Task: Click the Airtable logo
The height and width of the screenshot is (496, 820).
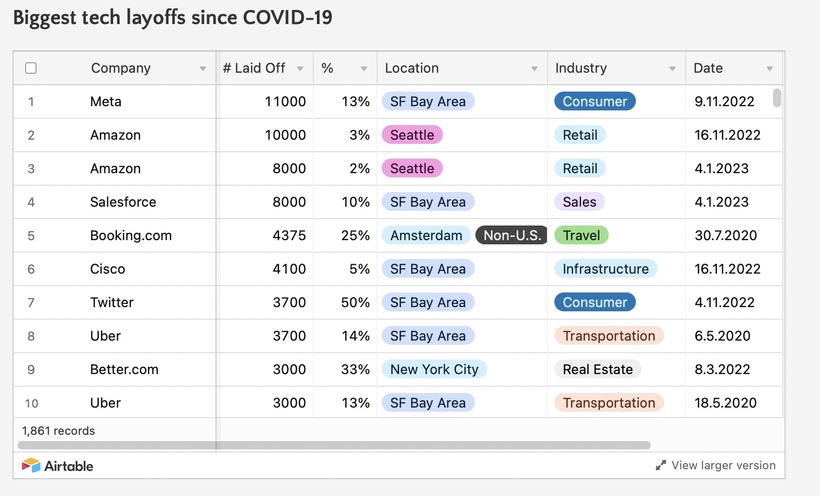Action: click(58, 466)
